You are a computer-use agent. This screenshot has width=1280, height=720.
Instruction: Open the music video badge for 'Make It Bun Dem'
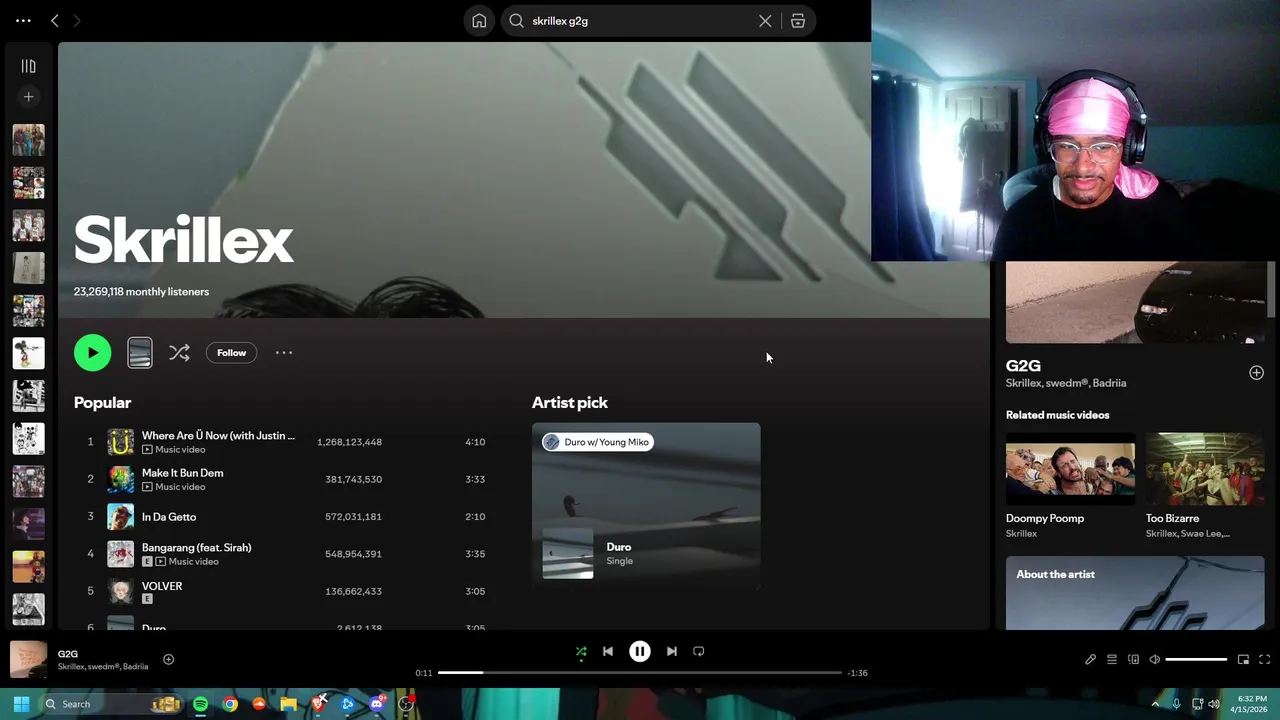click(173, 487)
